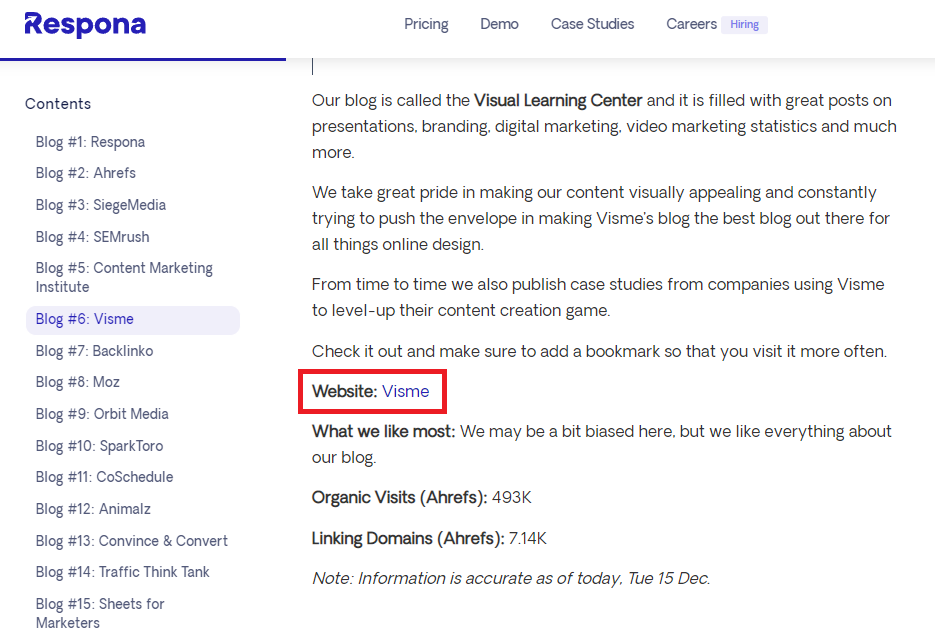
Task: Jump to Blog #13: Convince & Convert
Action: [131, 541]
